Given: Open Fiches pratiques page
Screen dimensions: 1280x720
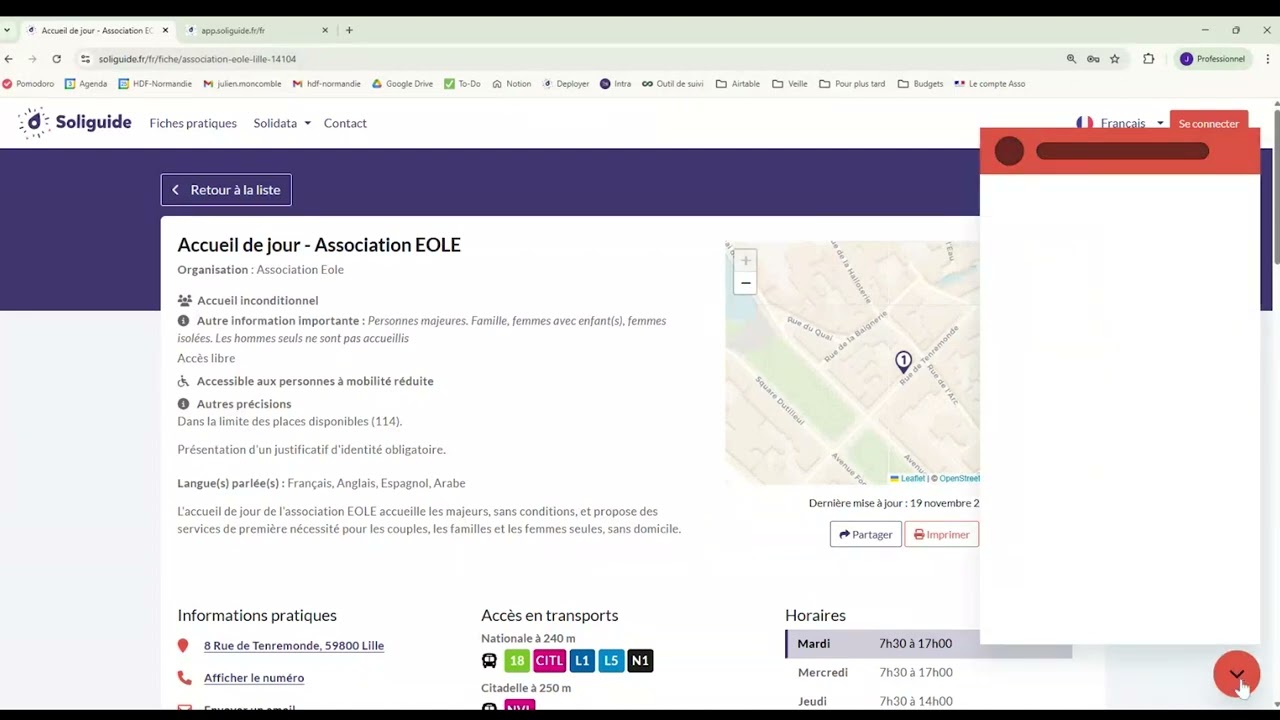Looking at the screenshot, I should point(193,123).
